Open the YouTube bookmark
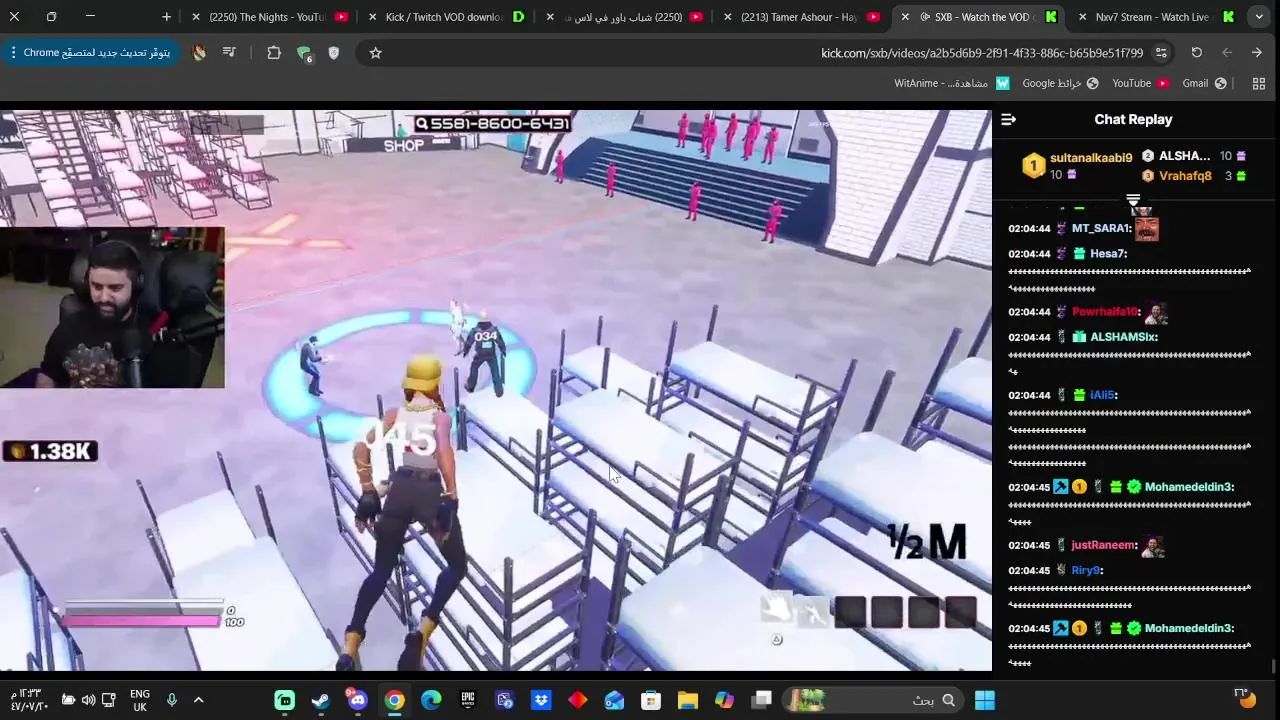Image resolution: width=1280 pixels, height=720 pixels. click(1140, 84)
